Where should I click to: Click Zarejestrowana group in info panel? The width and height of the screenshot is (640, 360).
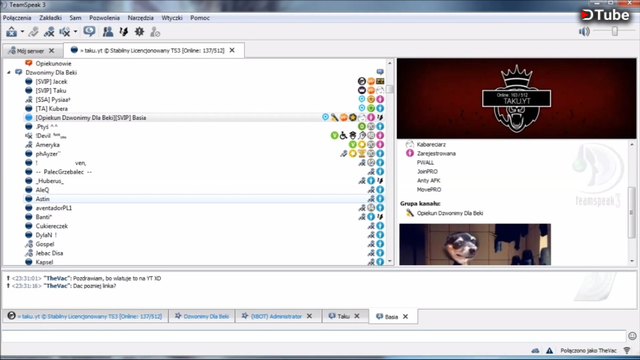[436, 153]
